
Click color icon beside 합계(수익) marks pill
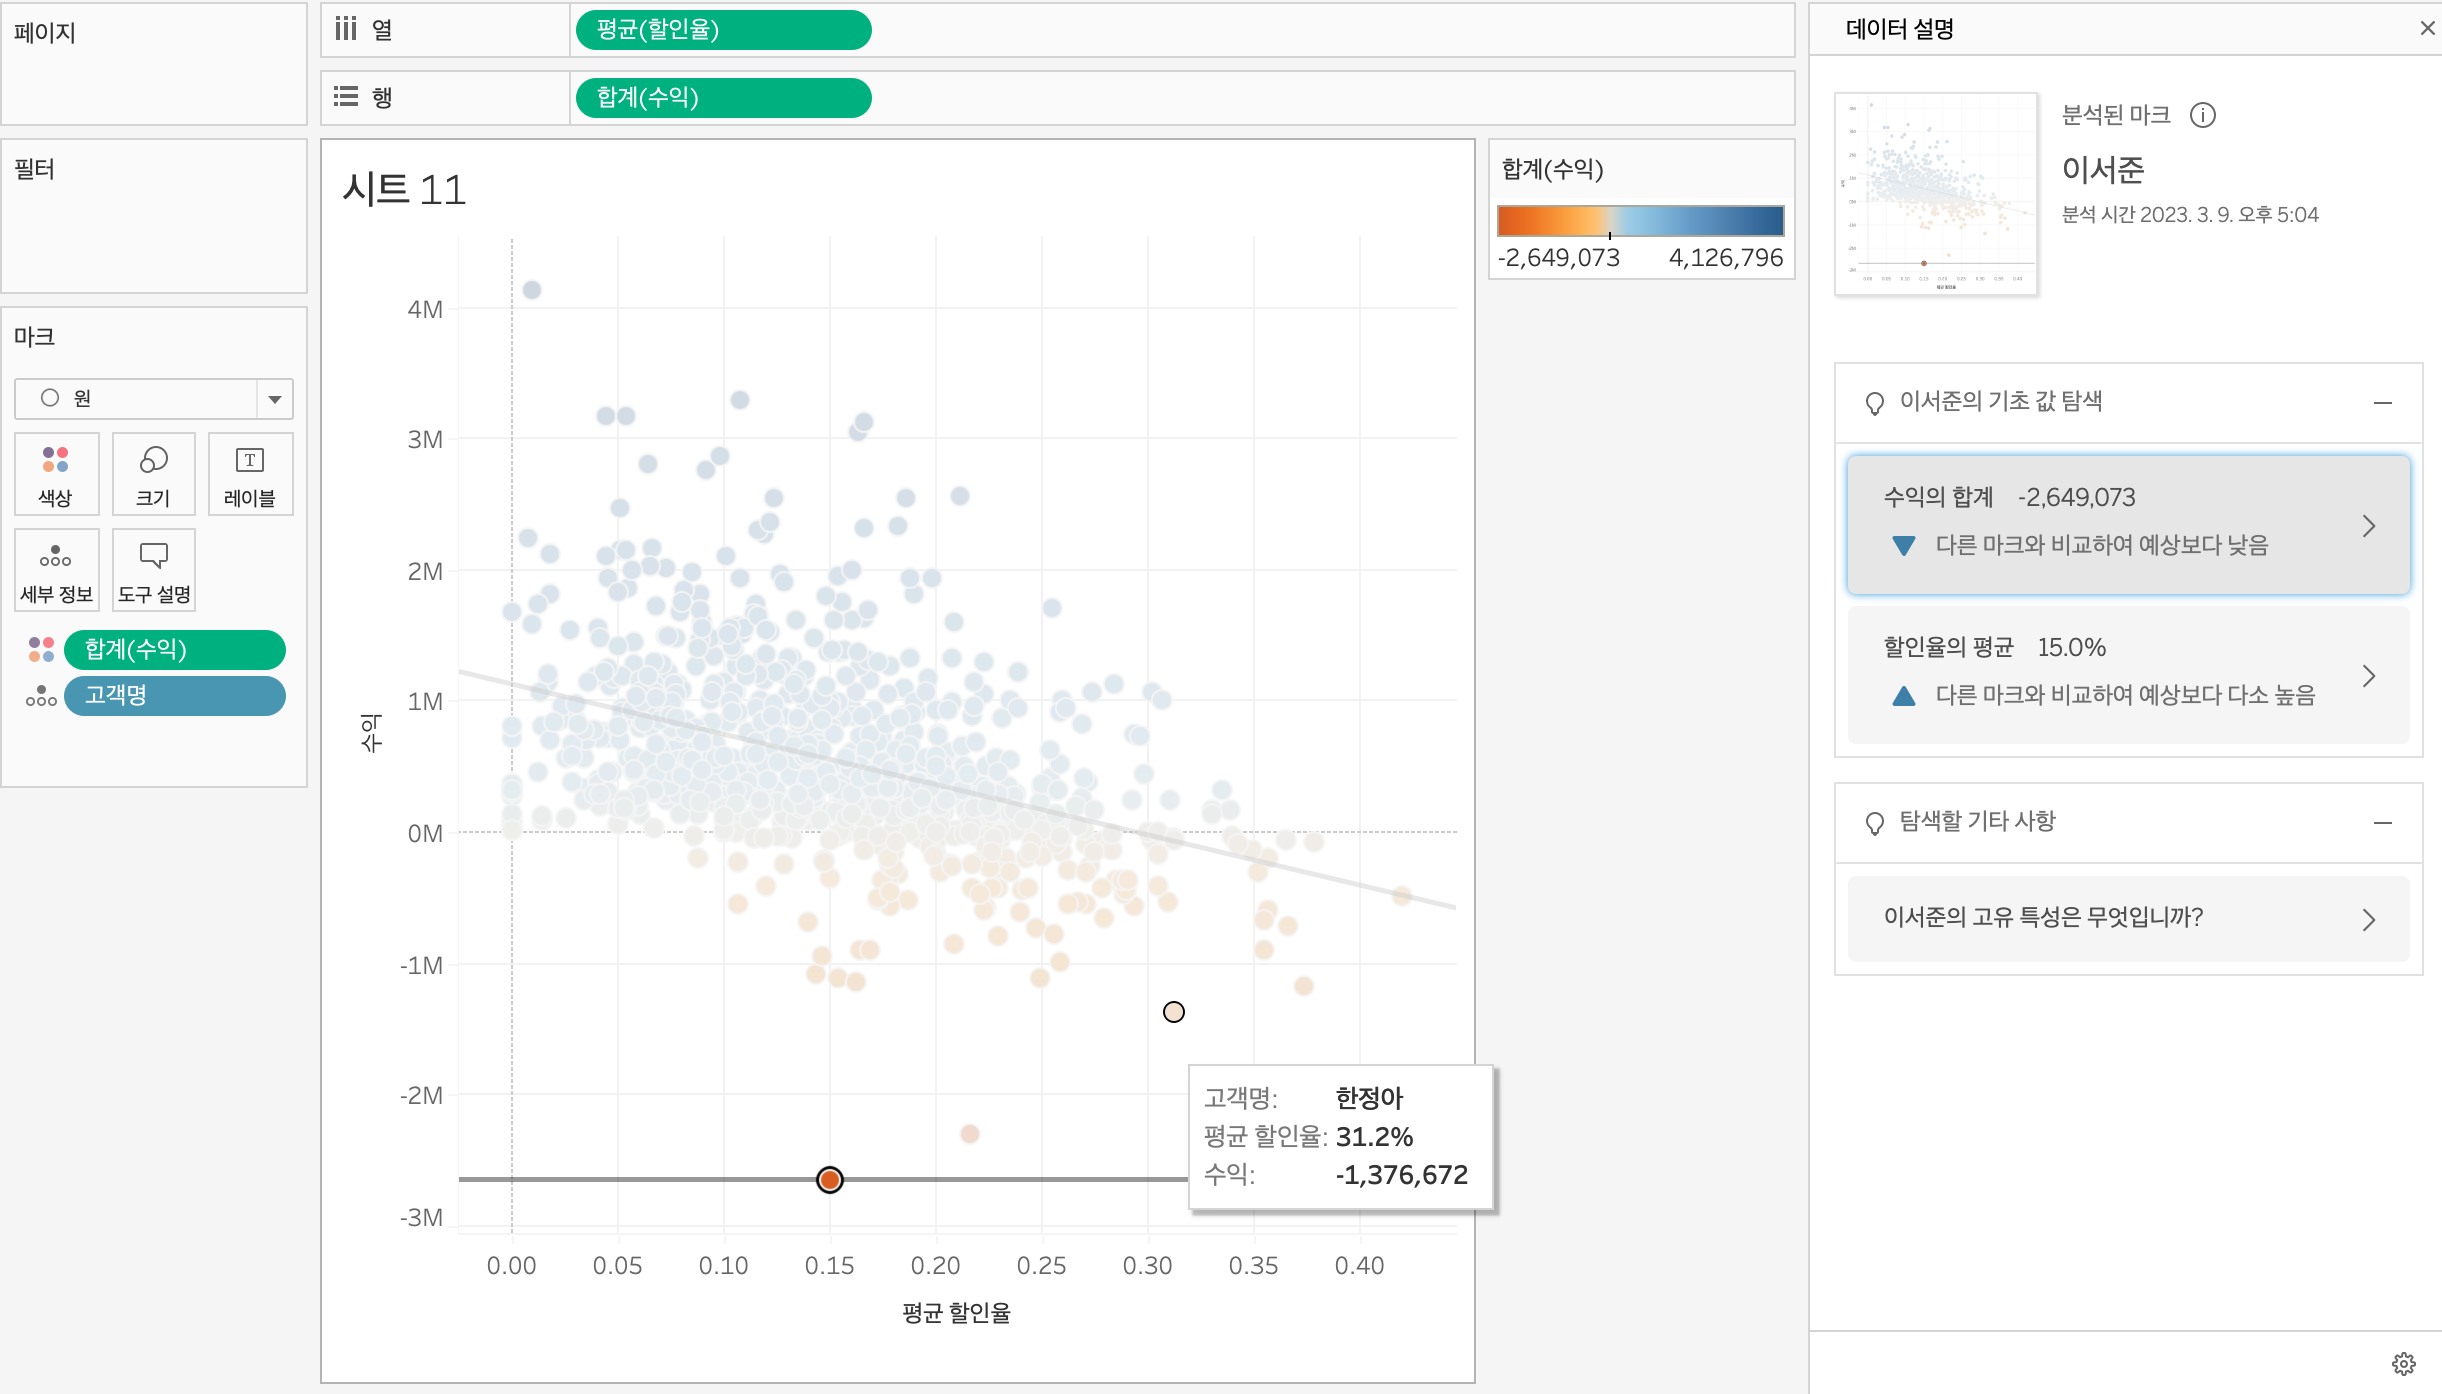41,650
